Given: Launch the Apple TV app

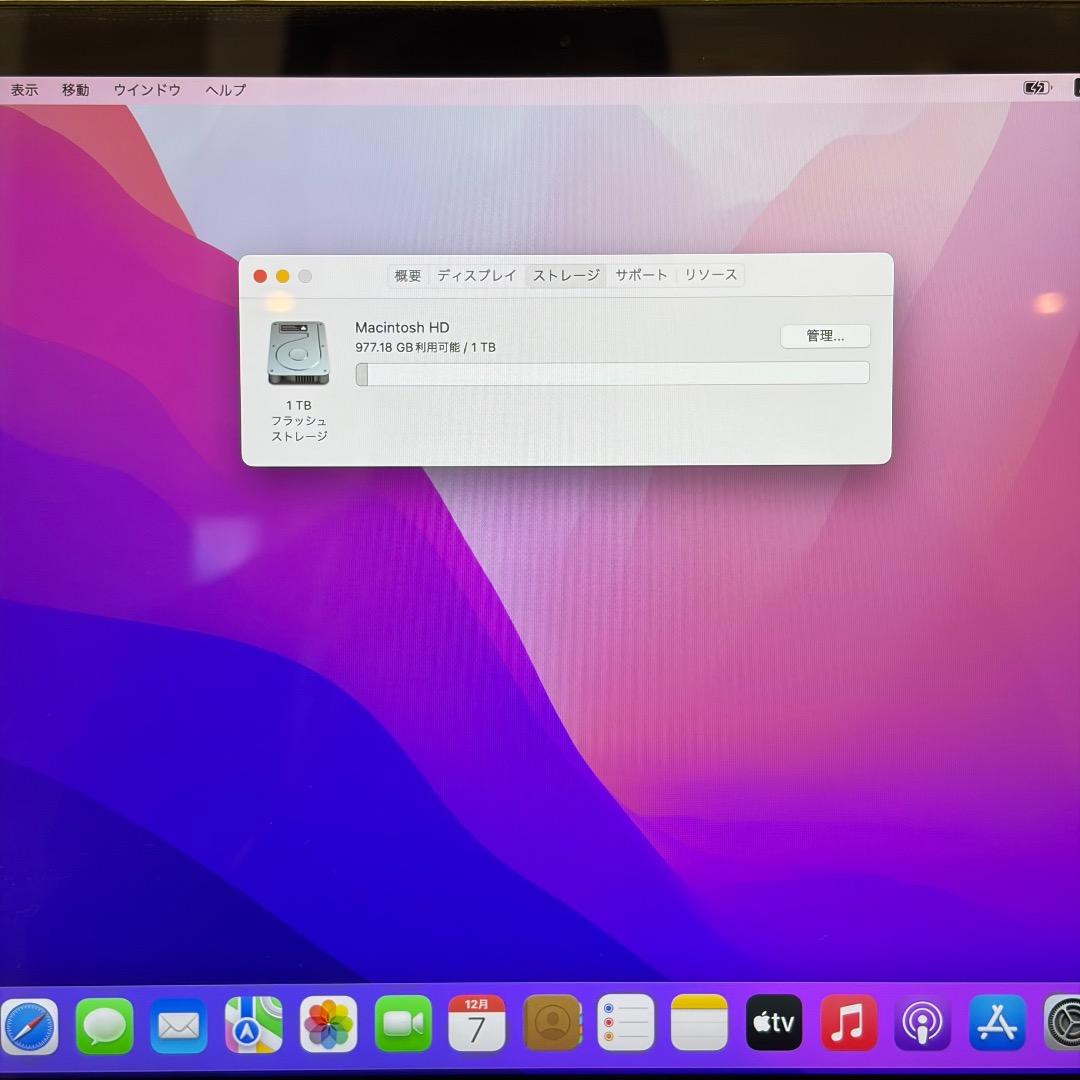Looking at the screenshot, I should (773, 1024).
